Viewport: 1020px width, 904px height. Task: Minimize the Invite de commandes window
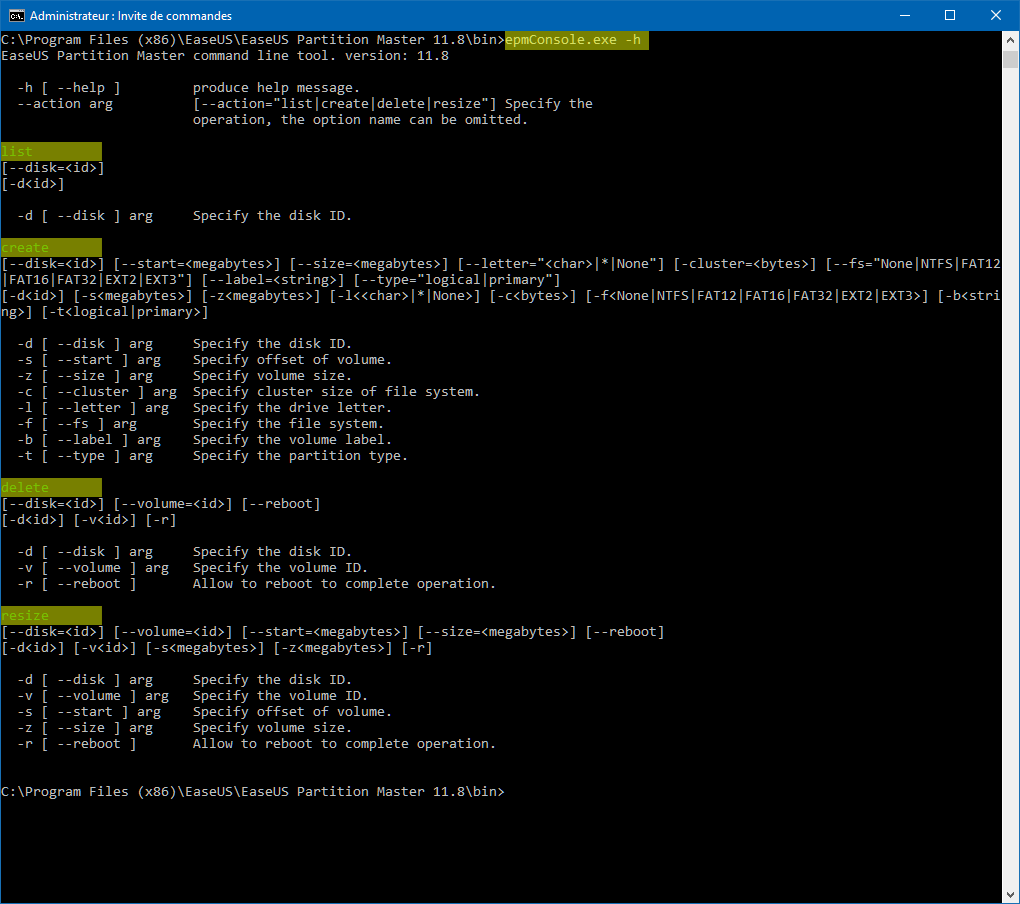point(904,15)
